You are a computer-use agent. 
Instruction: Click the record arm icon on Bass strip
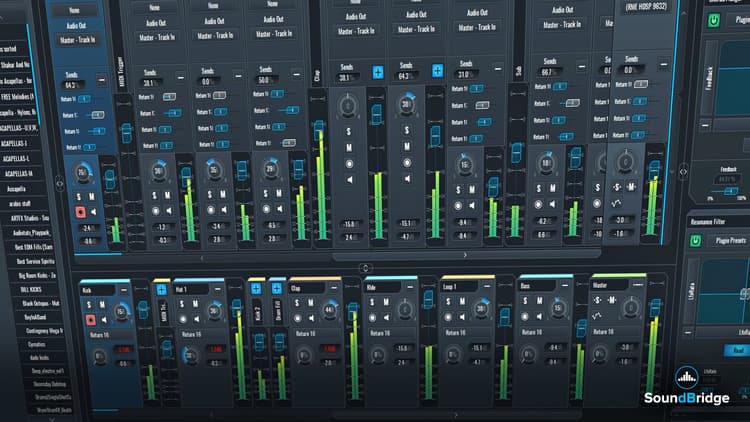(525, 316)
